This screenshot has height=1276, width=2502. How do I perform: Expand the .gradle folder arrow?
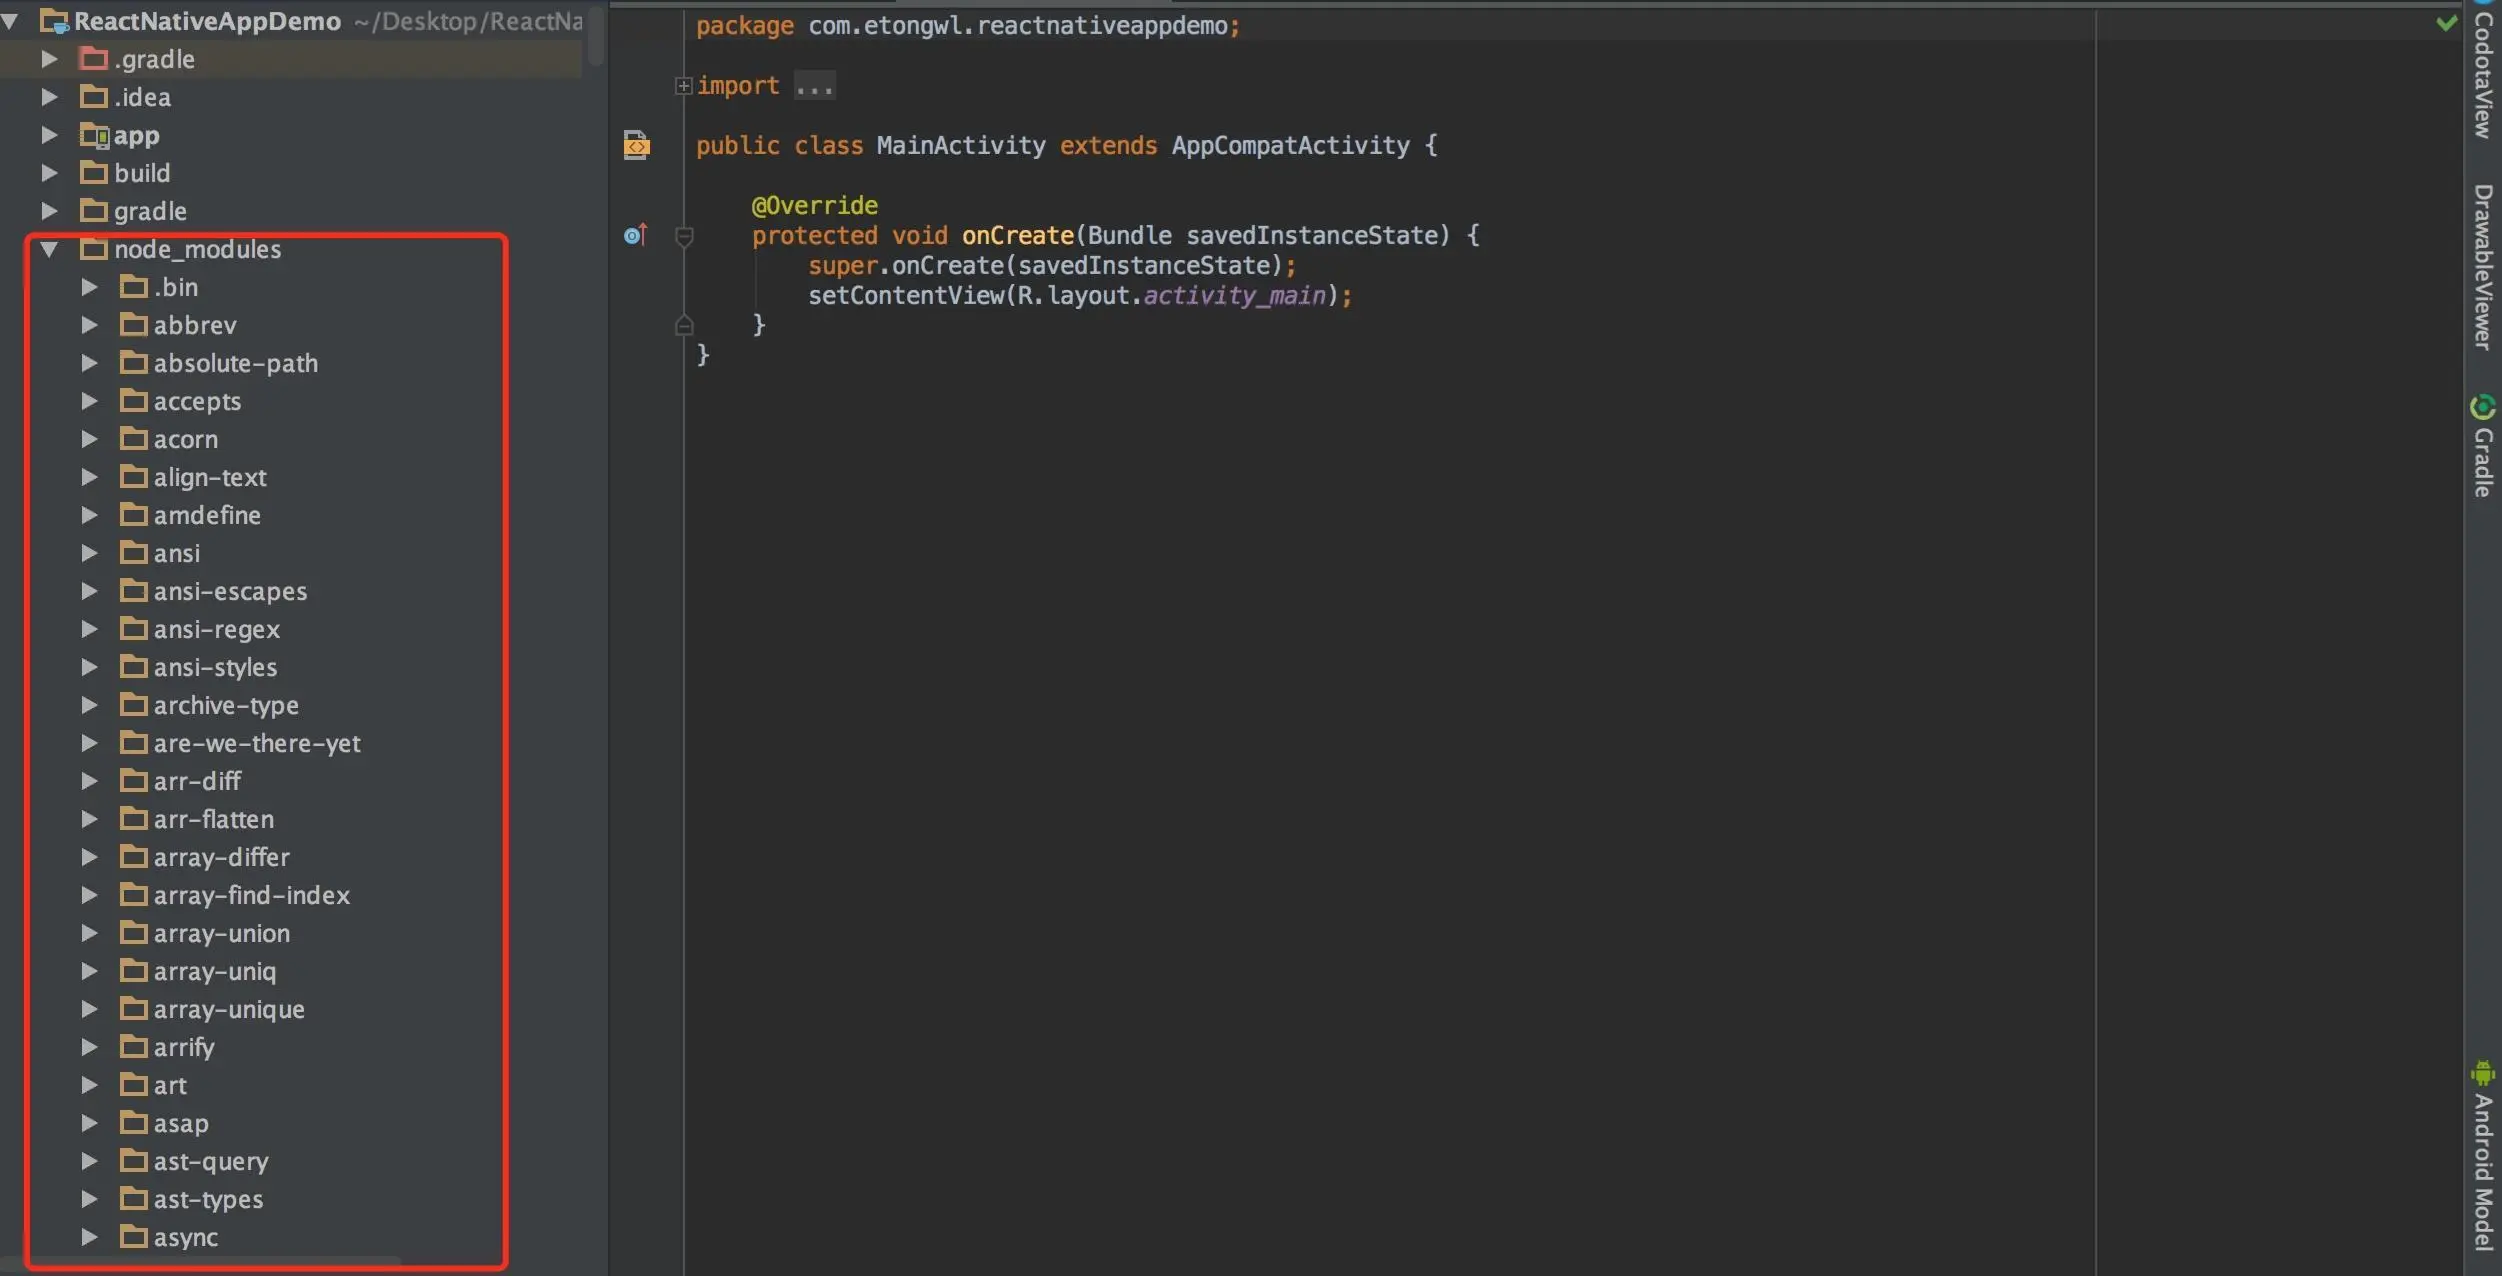point(49,59)
